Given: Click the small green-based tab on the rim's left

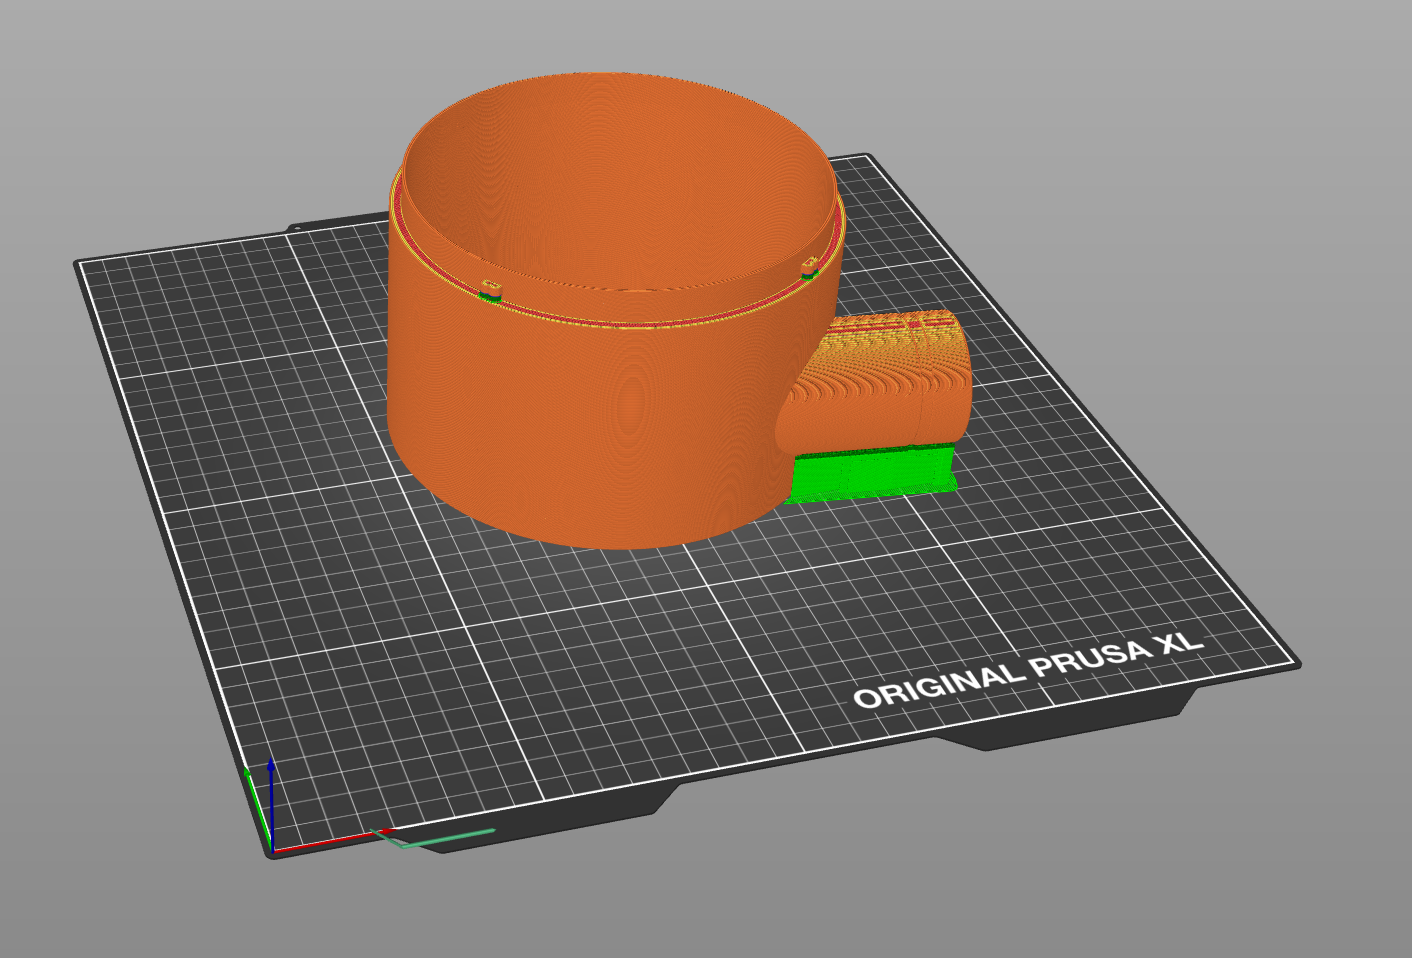Looking at the screenshot, I should point(490,291).
